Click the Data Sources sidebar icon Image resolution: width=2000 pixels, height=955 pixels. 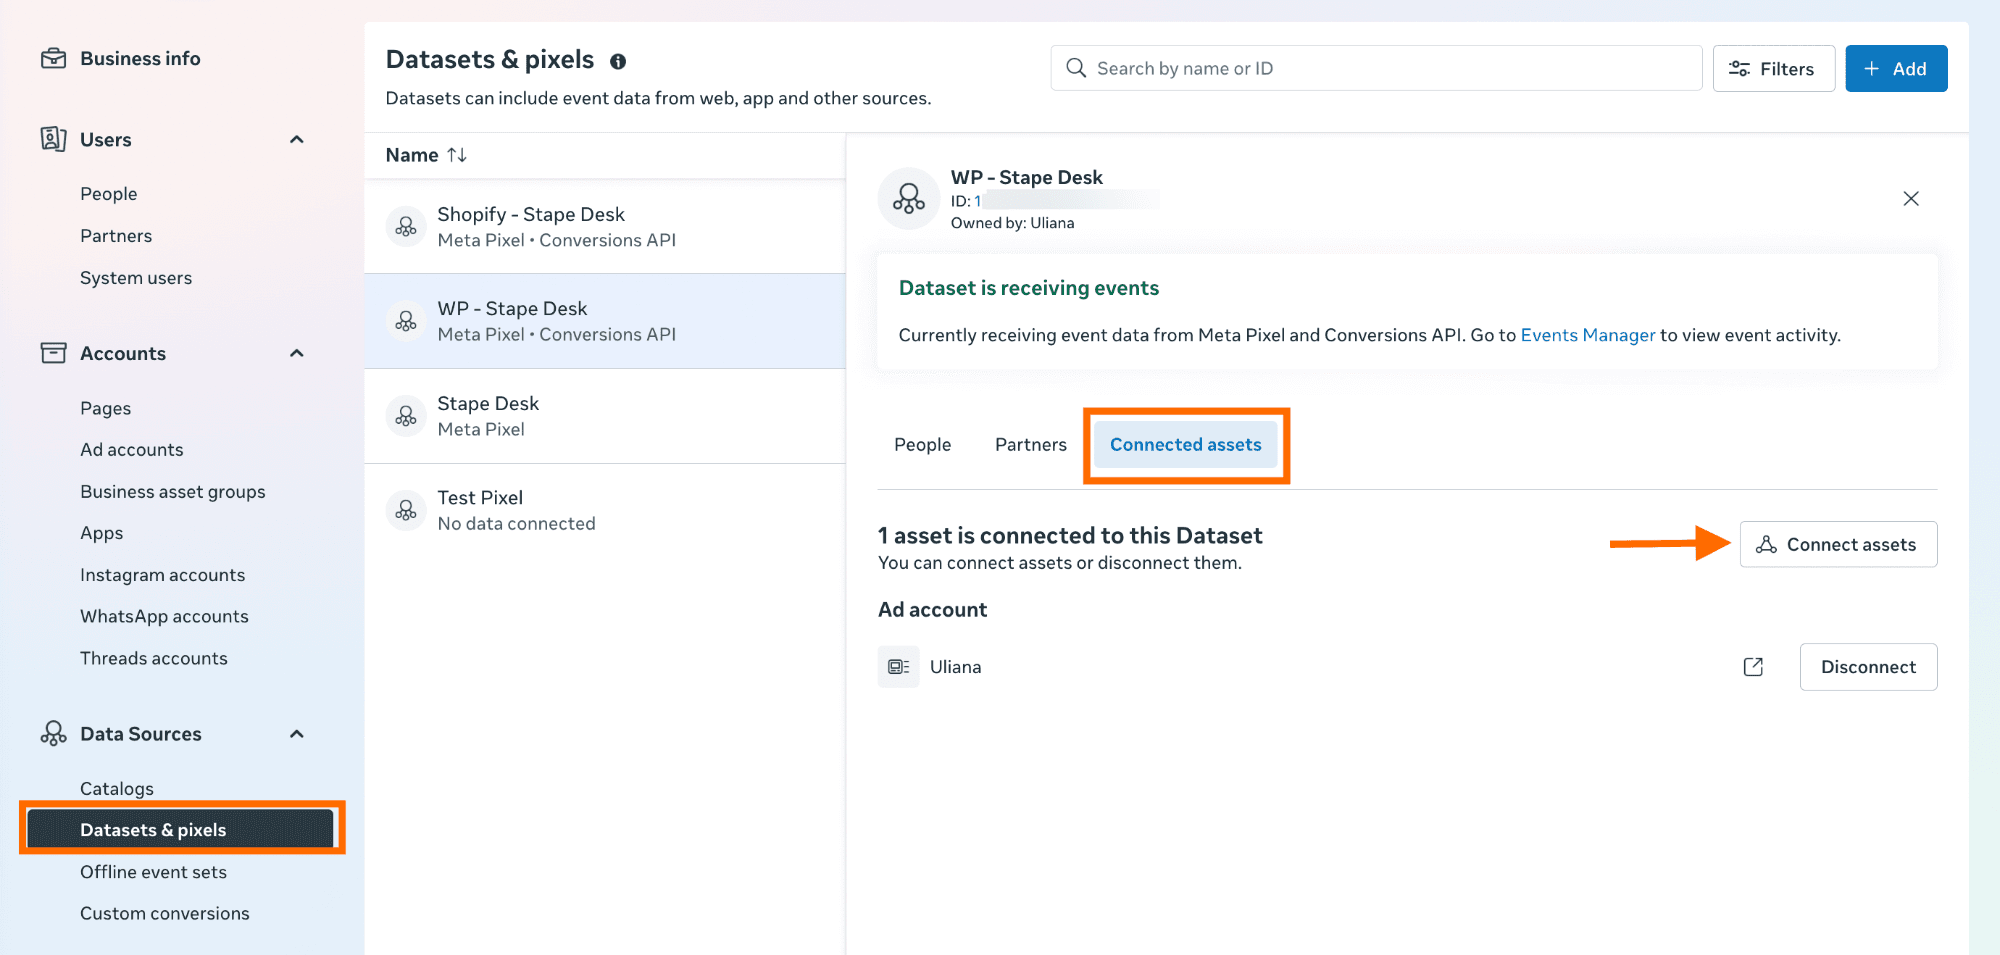point(53,734)
